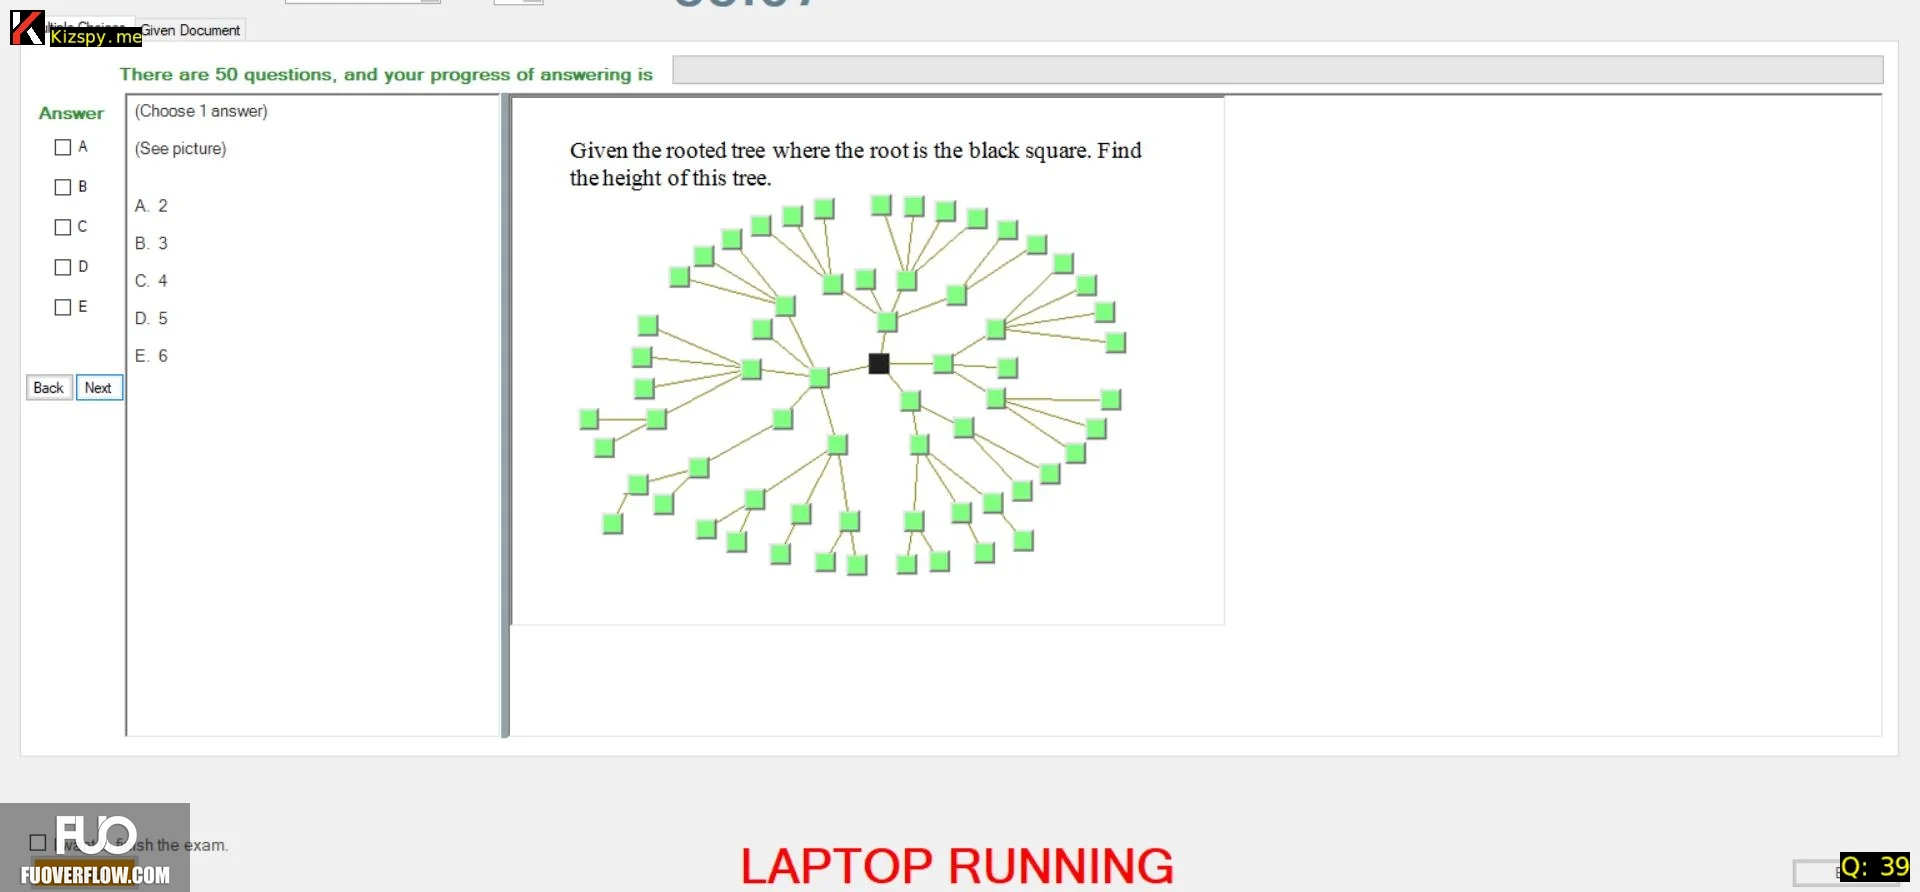Click the Q: 39 counter label
Screen dimensions: 1920x892
tap(1875, 866)
